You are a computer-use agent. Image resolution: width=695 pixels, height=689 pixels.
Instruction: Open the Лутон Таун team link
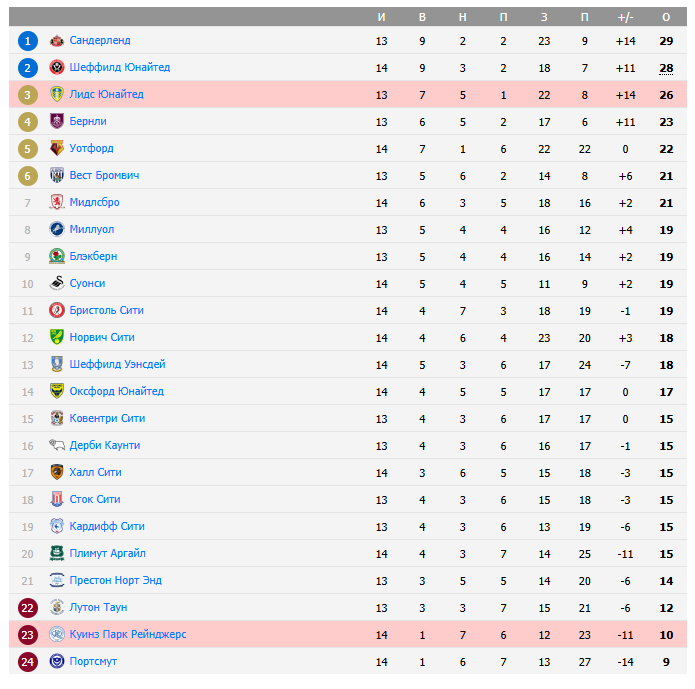pos(98,608)
